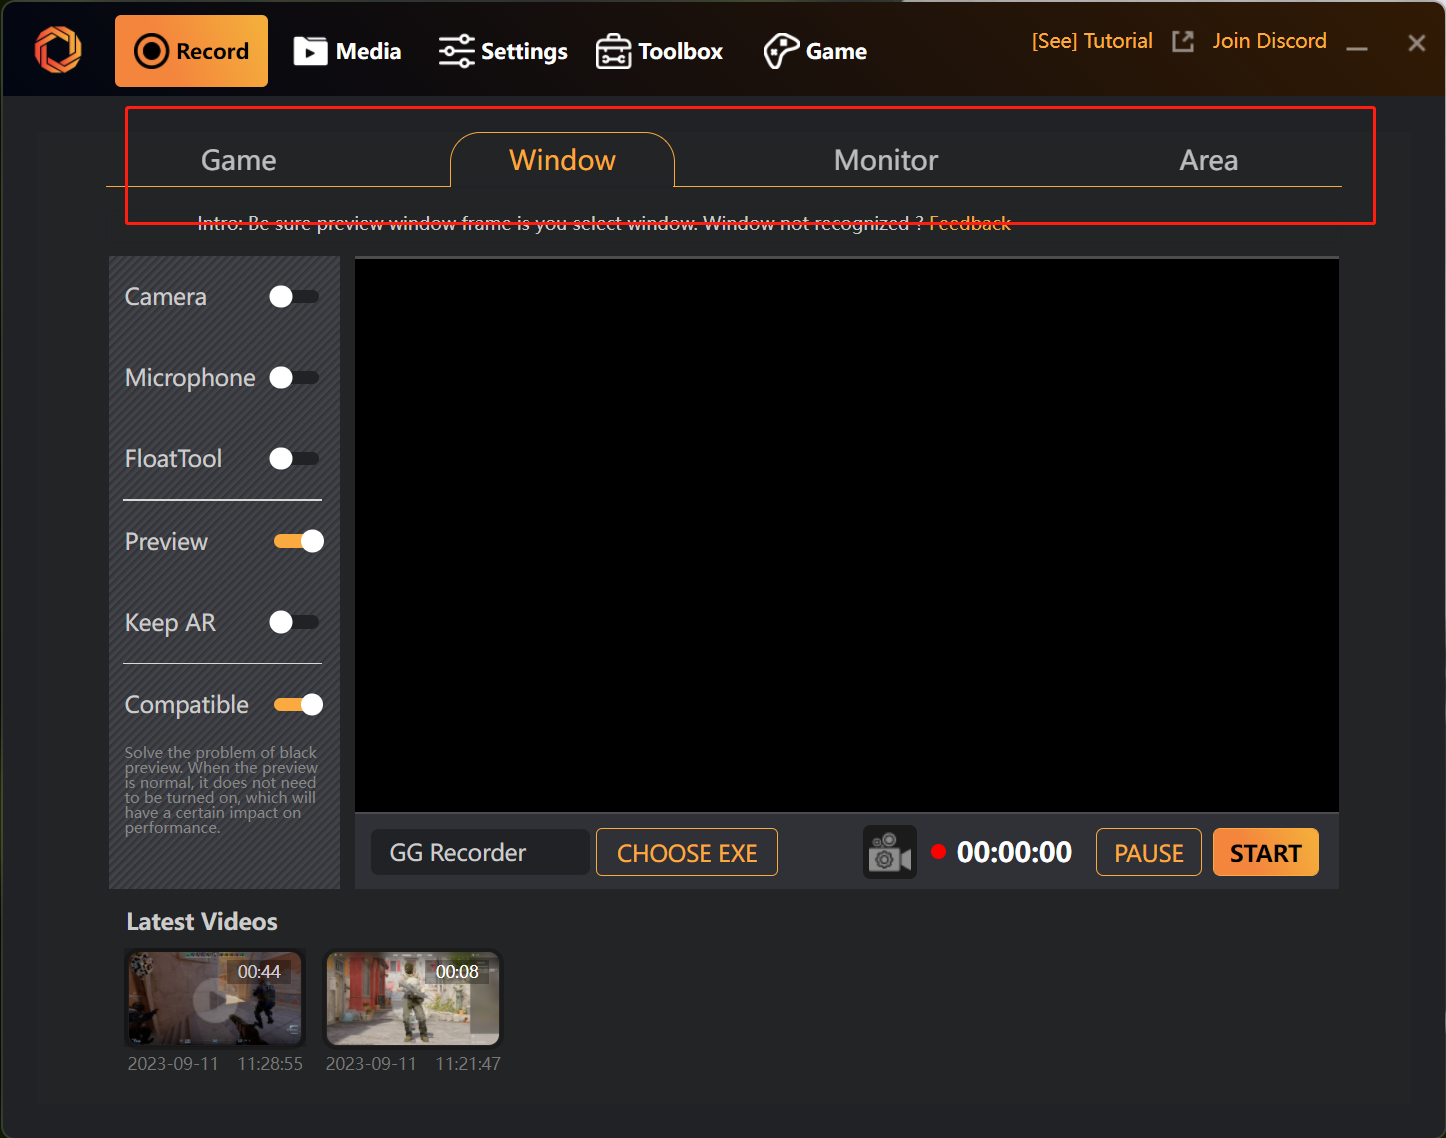1446x1138 pixels.
Task: Switch to the Monitor tab
Action: point(885,160)
